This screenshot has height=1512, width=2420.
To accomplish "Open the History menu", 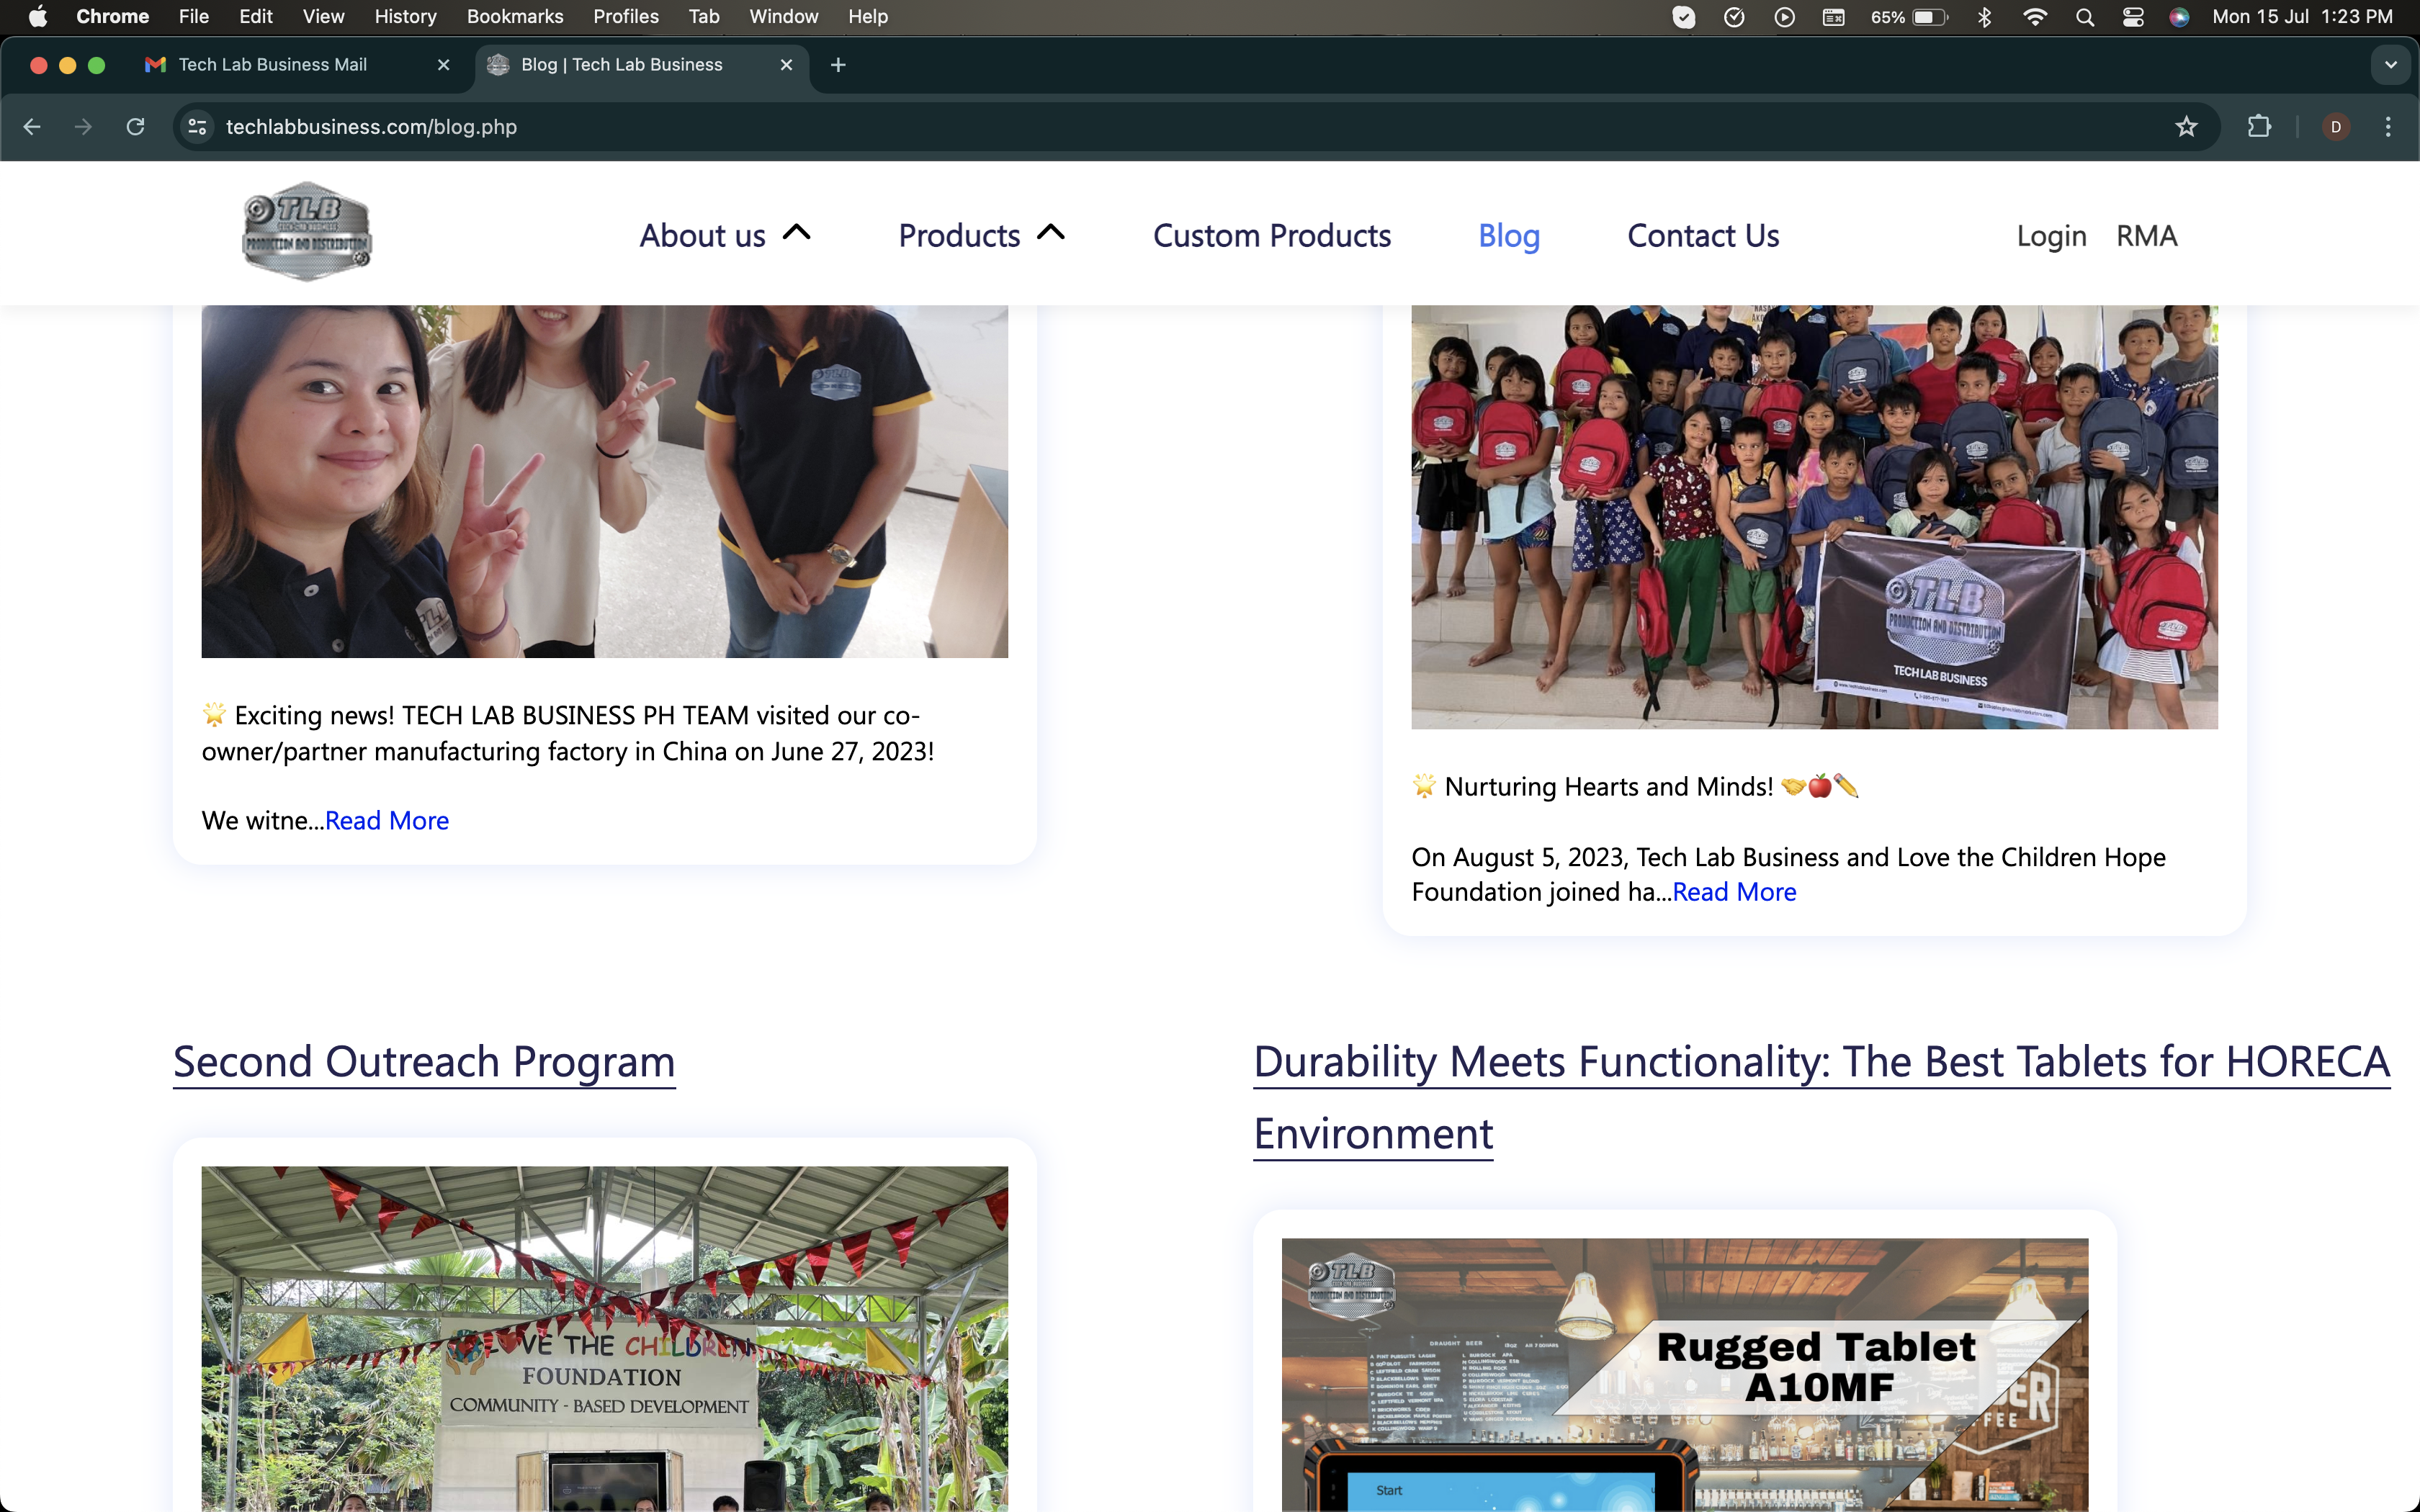I will click(x=405, y=17).
